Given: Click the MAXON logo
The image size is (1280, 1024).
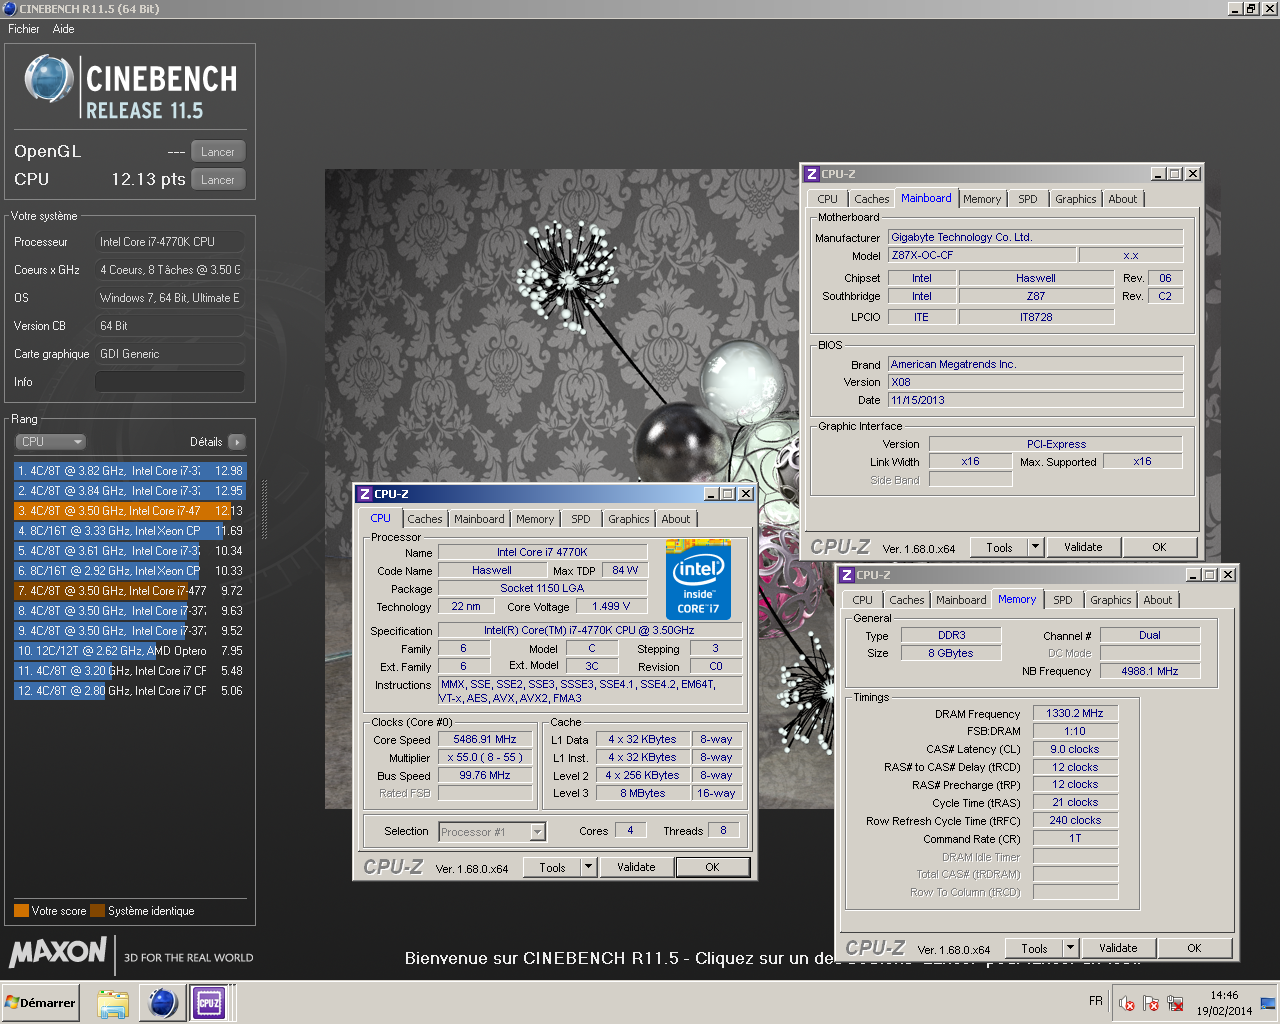Looking at the screenshot, I should 58,952.
